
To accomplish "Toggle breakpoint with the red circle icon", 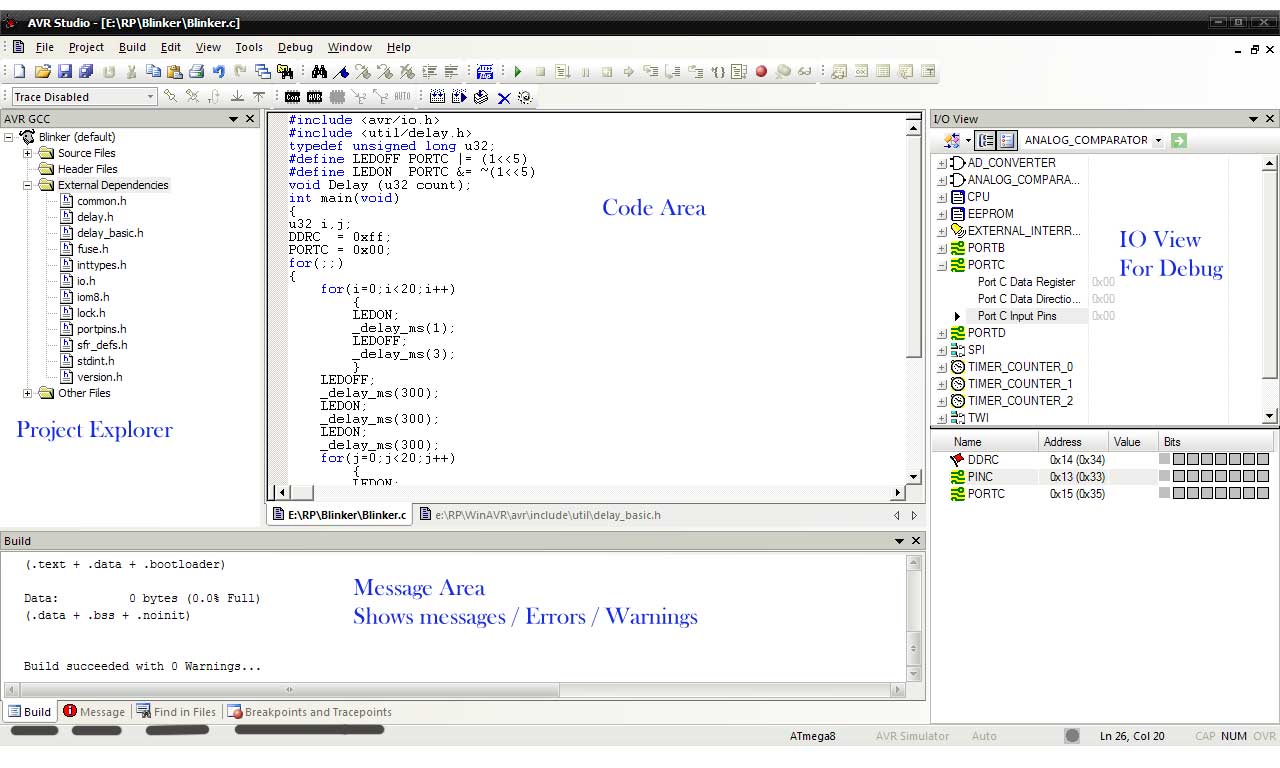I will coord(761,71).
